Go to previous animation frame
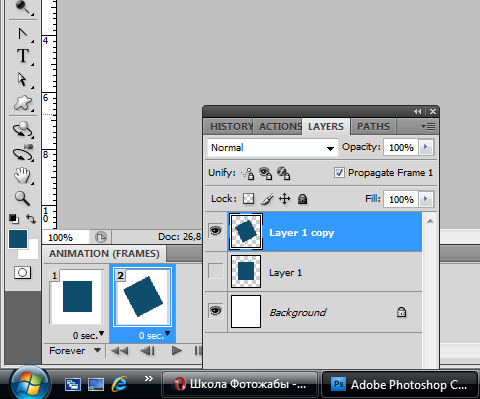480x399 pixels. (147, 351)
